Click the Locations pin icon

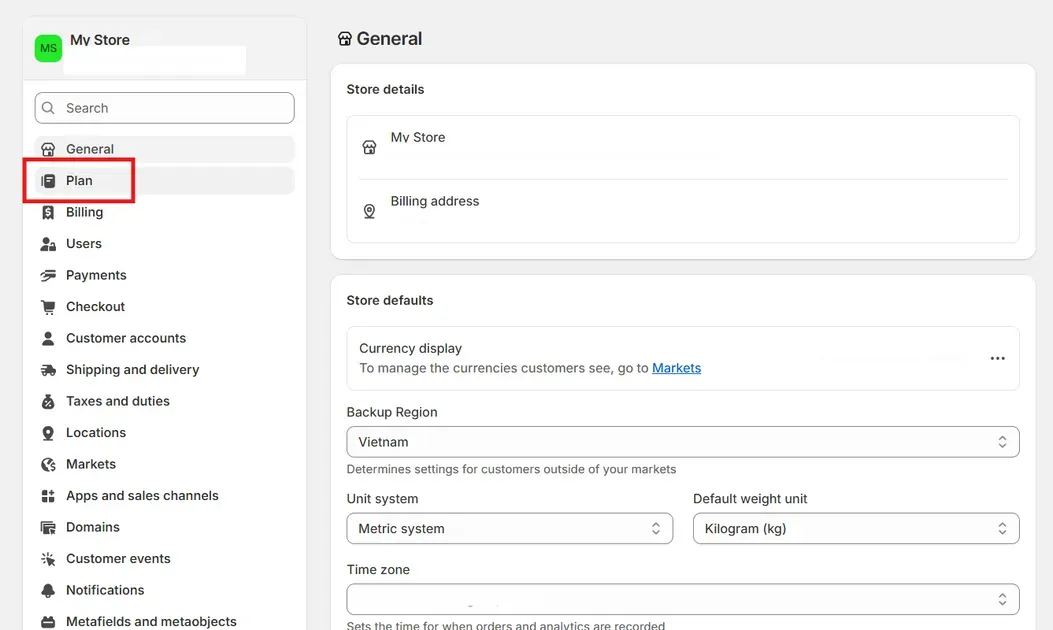pos(48,433)
